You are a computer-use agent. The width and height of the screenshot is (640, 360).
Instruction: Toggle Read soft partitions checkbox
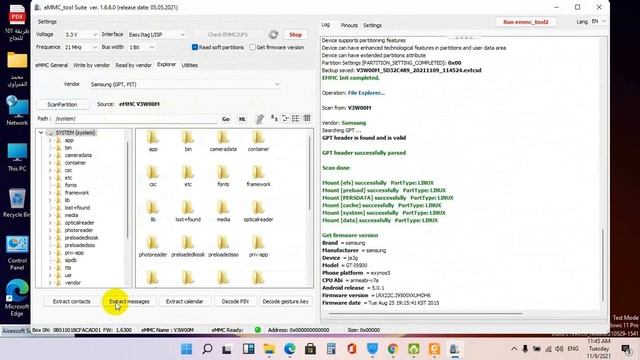click(195, 47)
